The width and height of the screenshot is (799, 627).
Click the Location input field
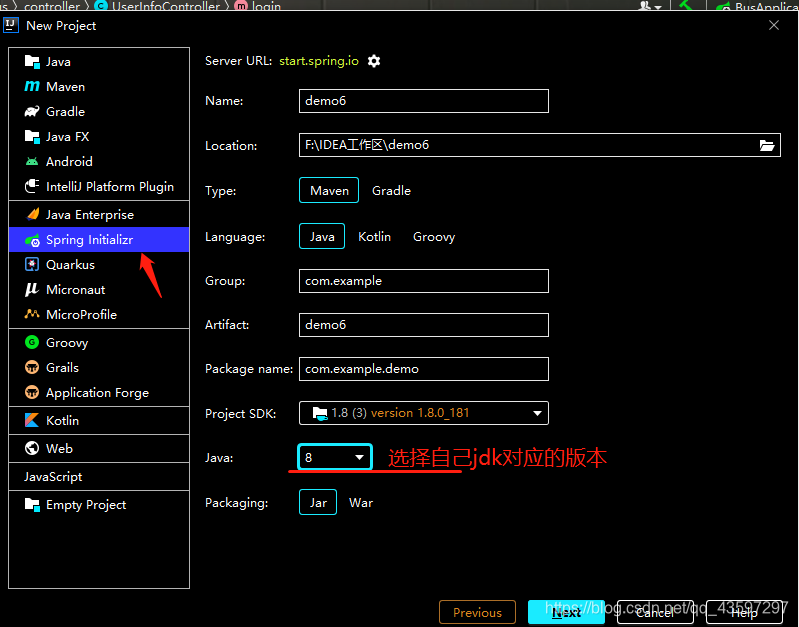540,145
